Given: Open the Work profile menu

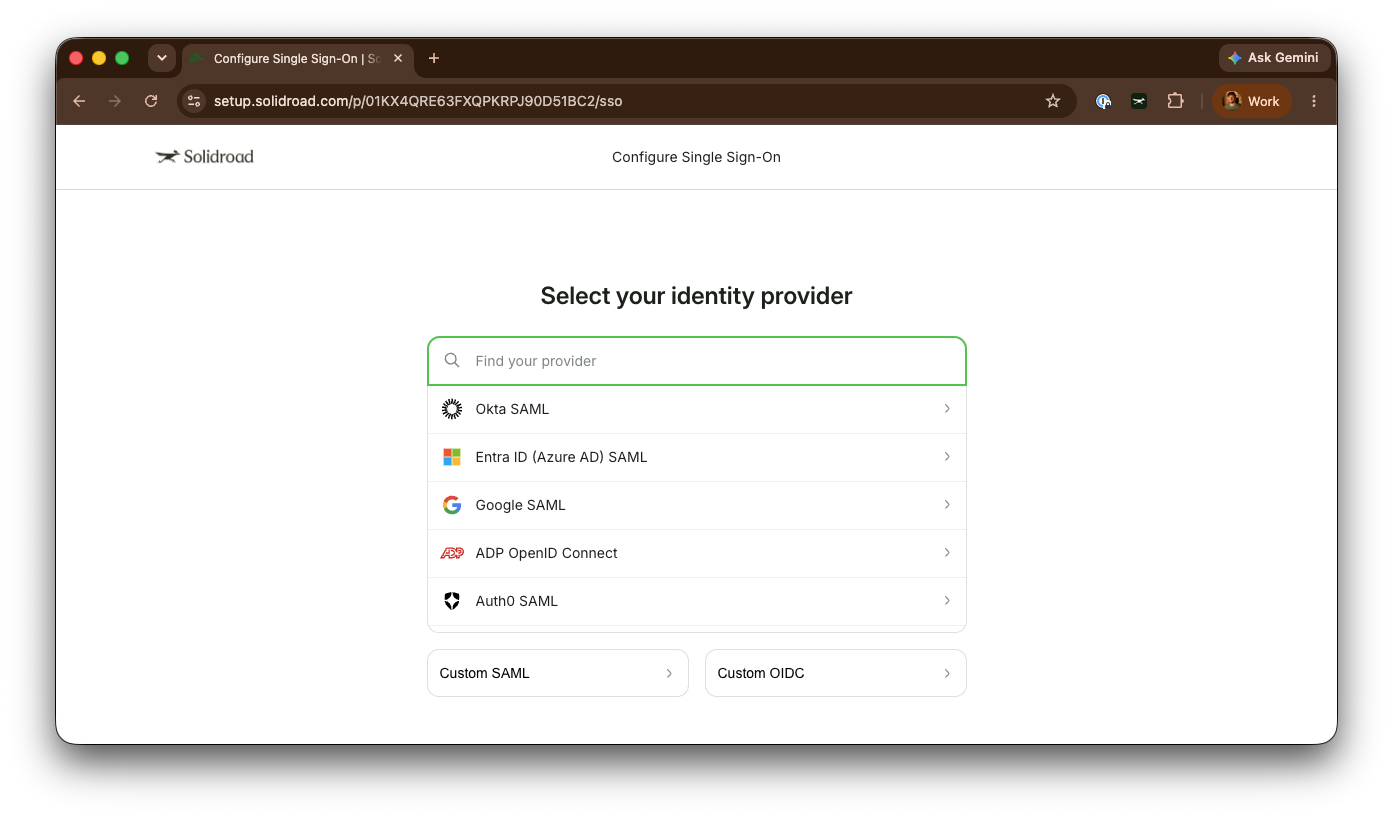Looking at the screenshot, I should point(1252,101).
